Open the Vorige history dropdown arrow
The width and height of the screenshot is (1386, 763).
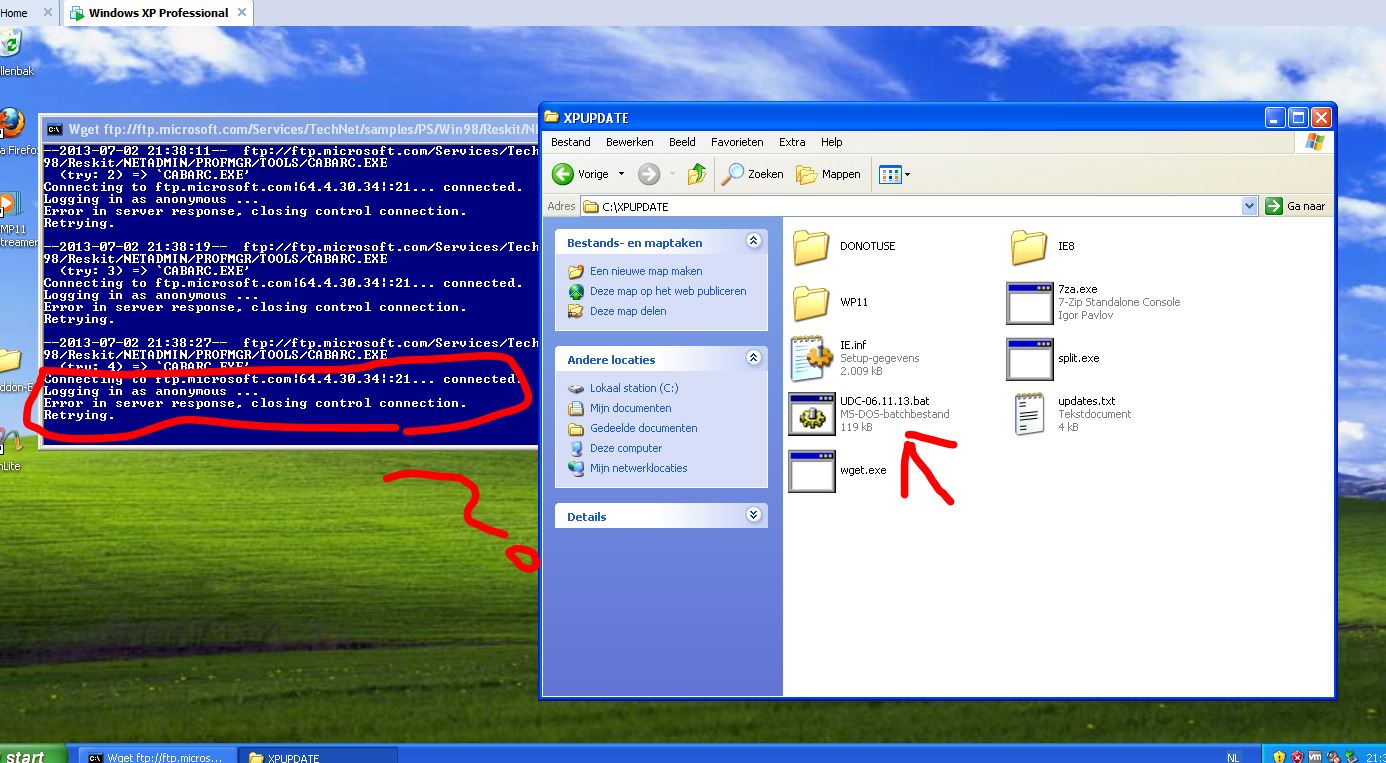621,174
